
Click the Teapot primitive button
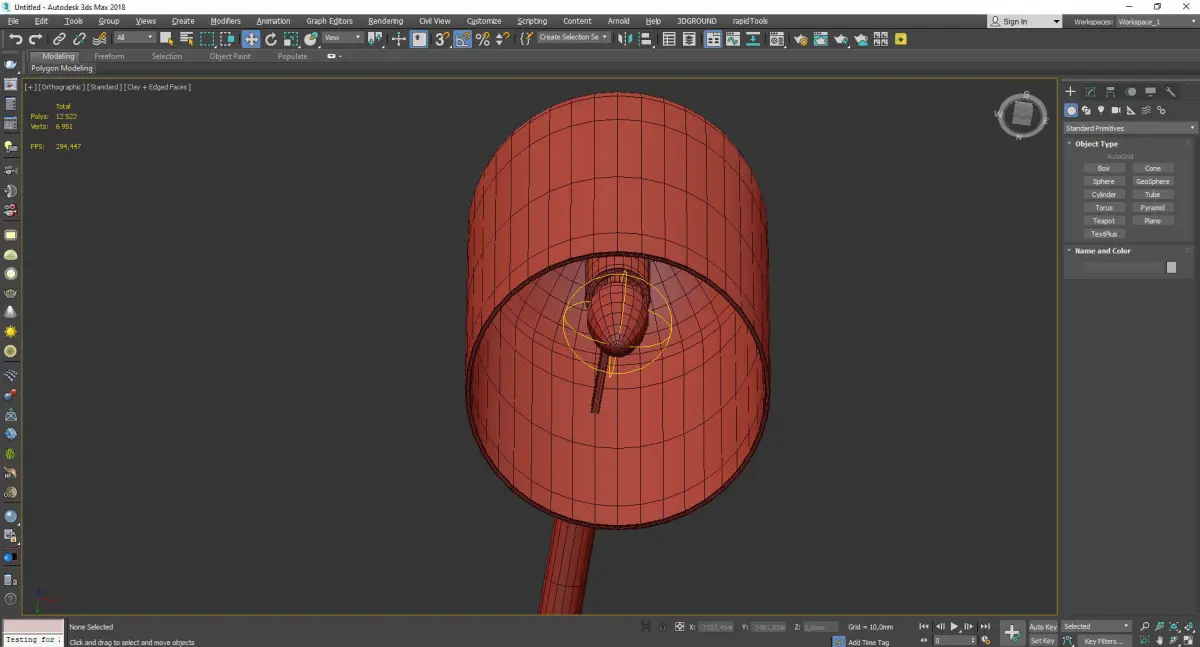coord(1103,221)
